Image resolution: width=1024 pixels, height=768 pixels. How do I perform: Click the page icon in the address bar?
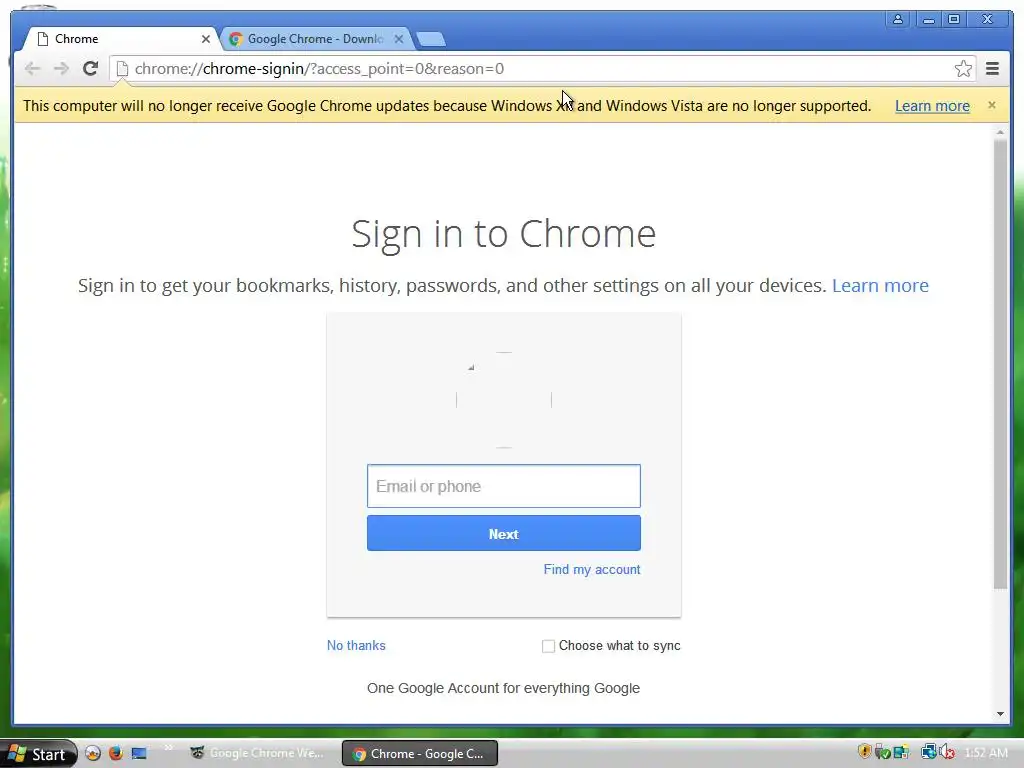[122, 69]
